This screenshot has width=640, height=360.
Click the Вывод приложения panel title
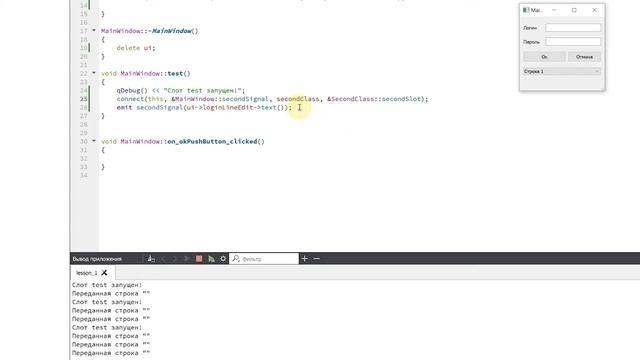(97, 259)
